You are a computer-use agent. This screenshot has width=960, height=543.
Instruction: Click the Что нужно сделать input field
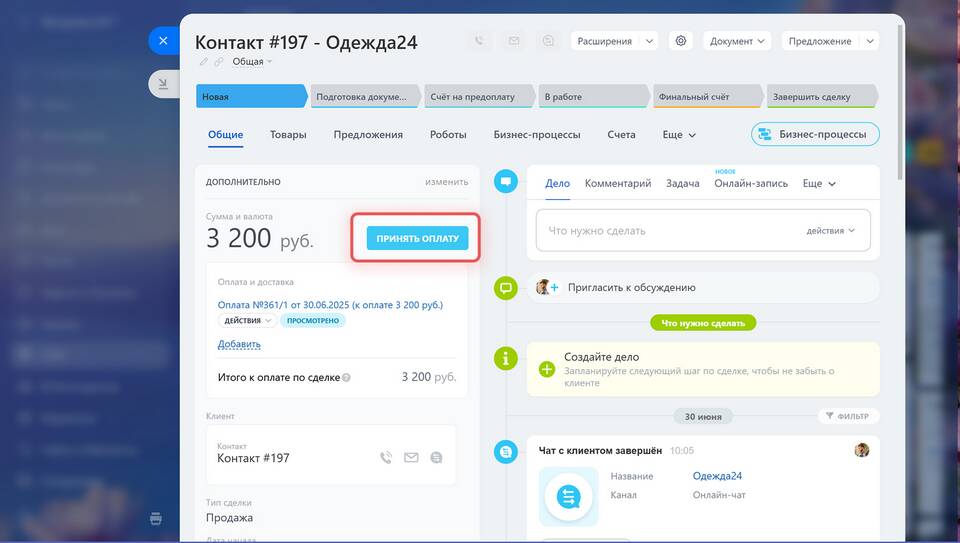point(670,231)
